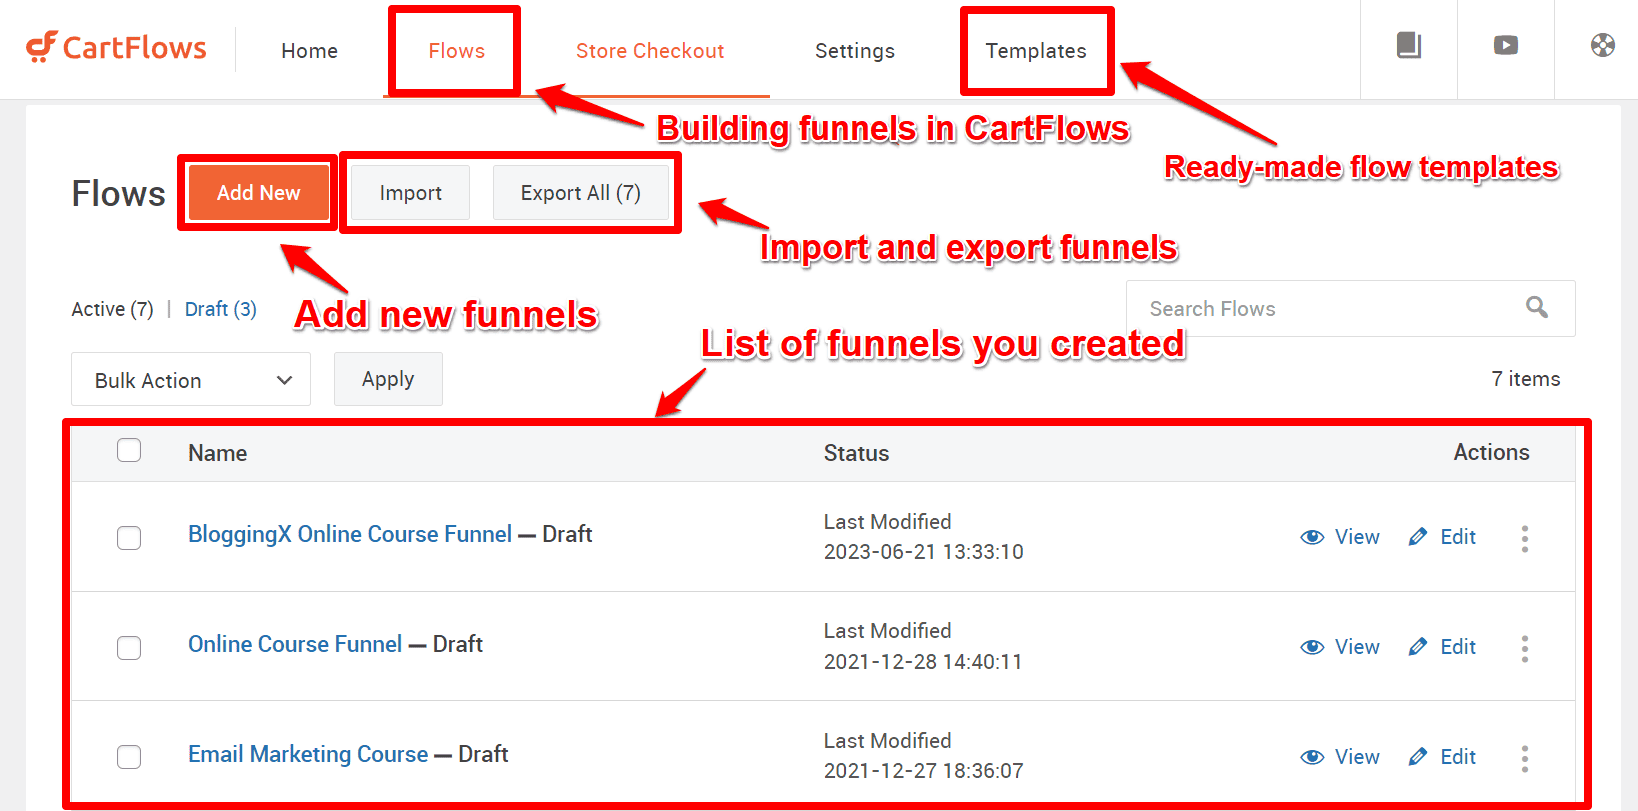
Task: Open three-dot menu for Email Marketing Course
Action: click(1524, 758)
